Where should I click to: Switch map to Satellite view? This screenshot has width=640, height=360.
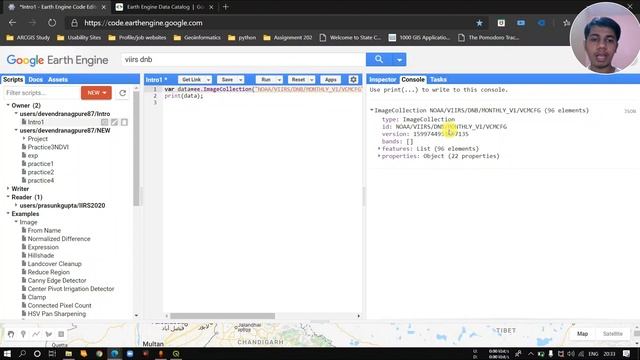point(613,333)
